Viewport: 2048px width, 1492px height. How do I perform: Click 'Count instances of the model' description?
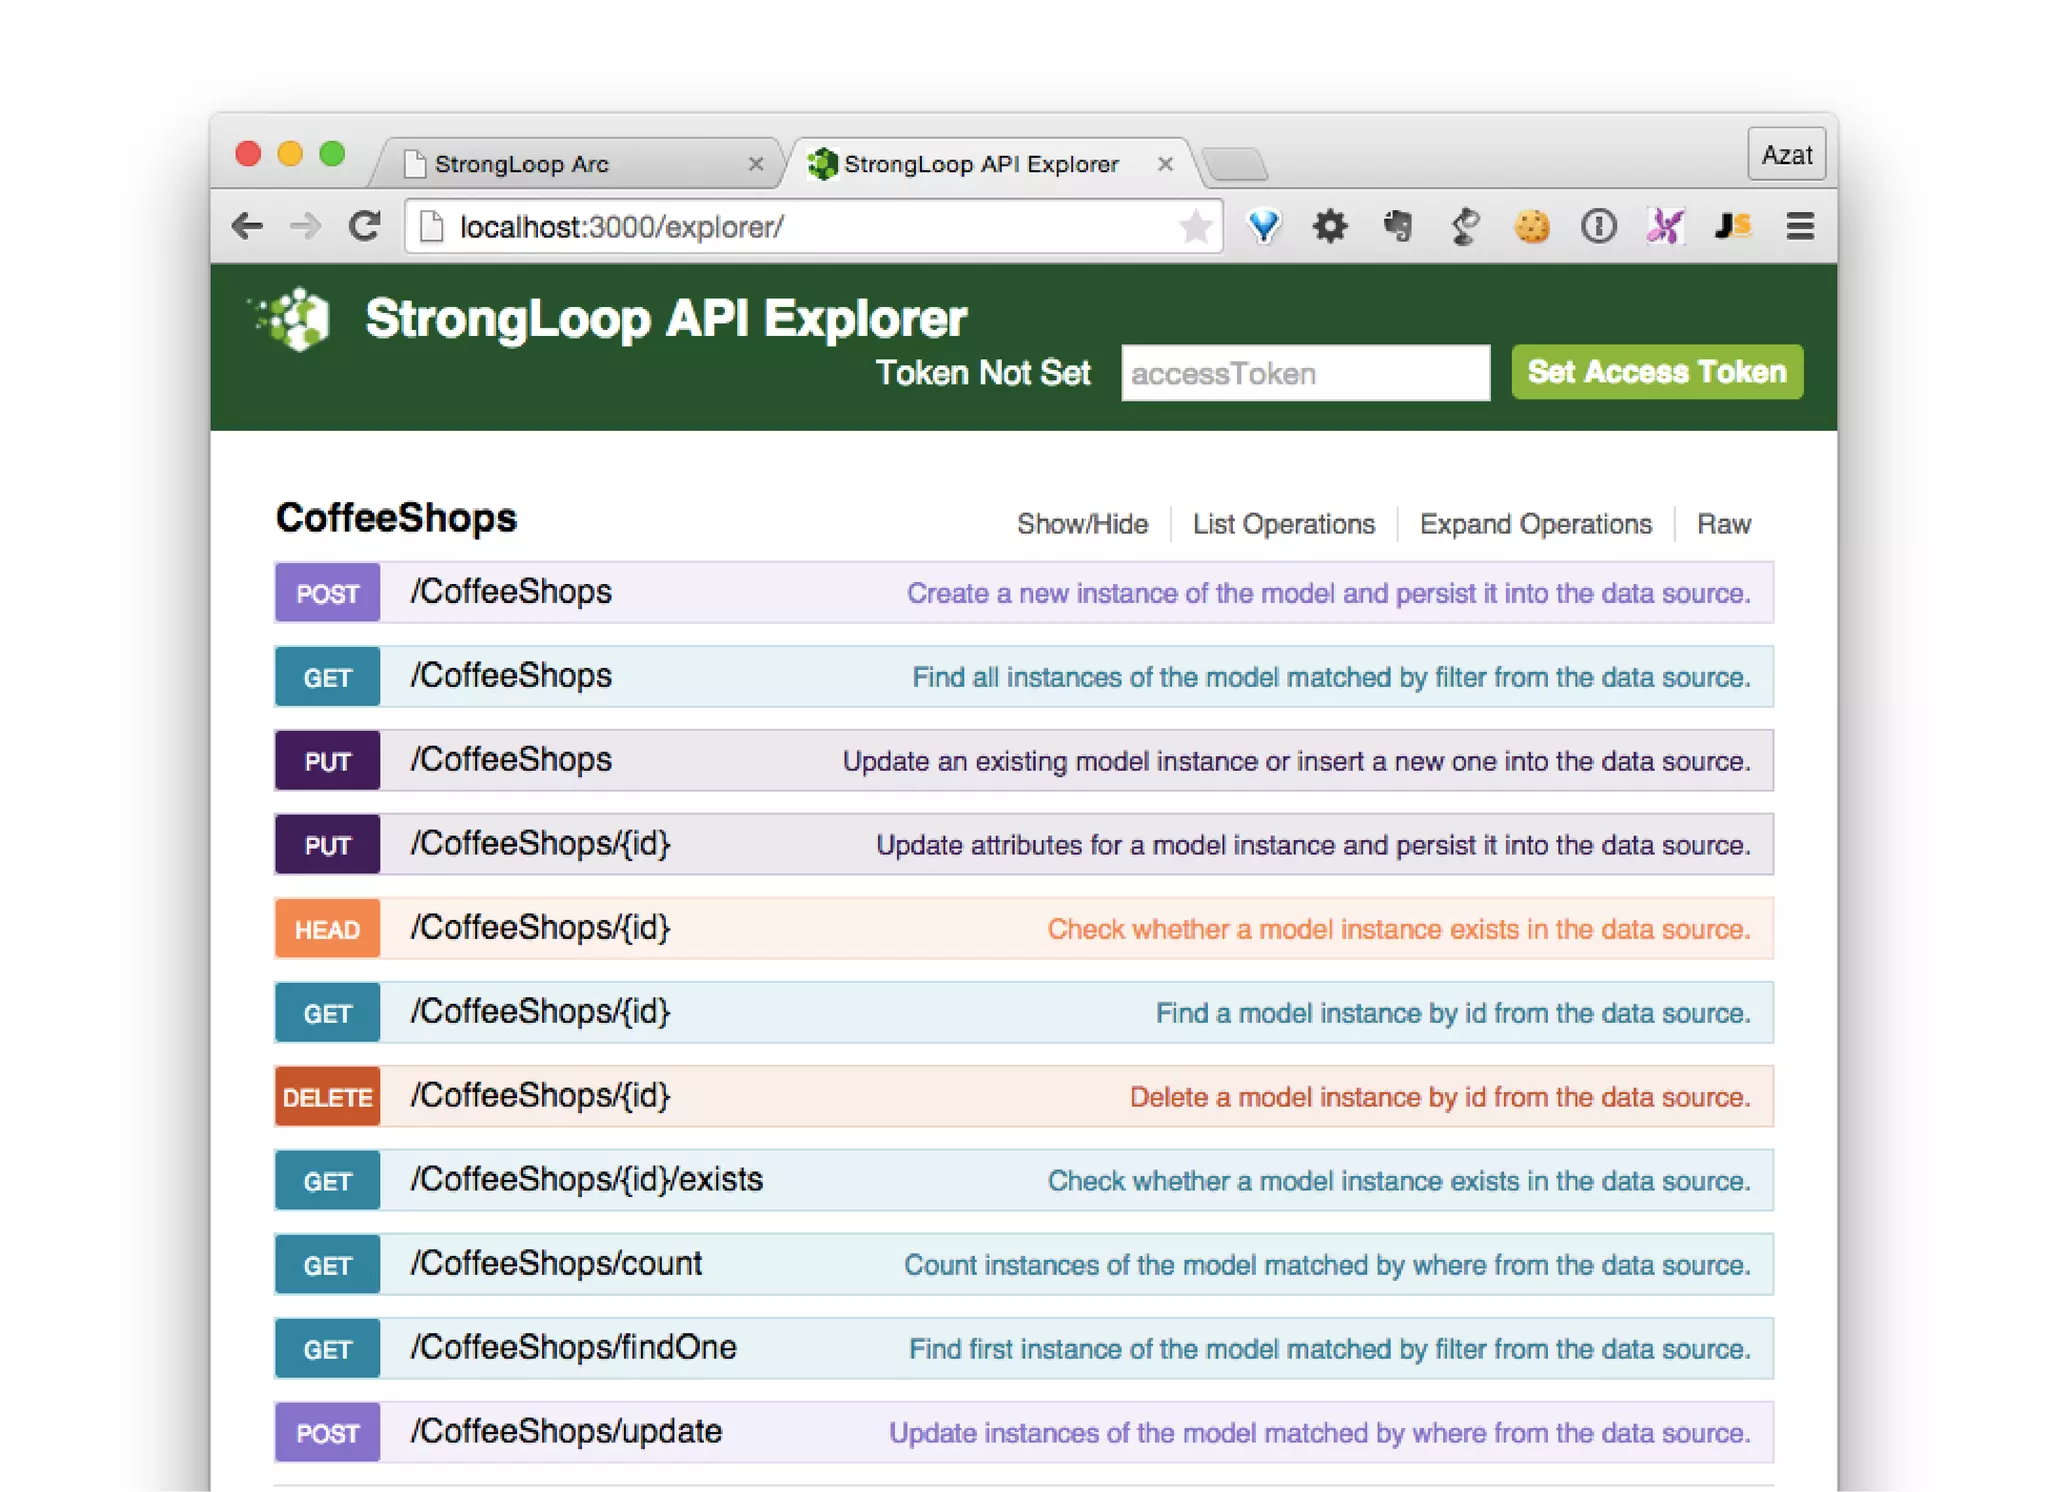coord(1327,1265)
